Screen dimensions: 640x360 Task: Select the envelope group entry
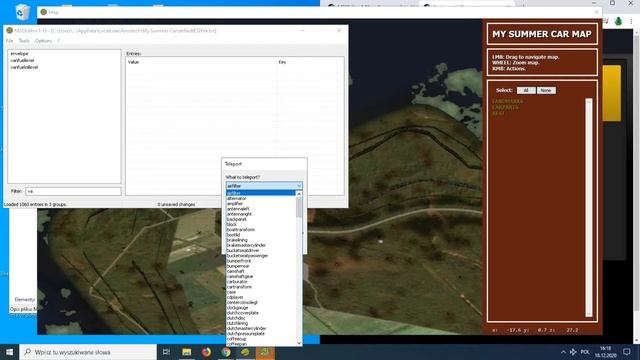point(20,53)
